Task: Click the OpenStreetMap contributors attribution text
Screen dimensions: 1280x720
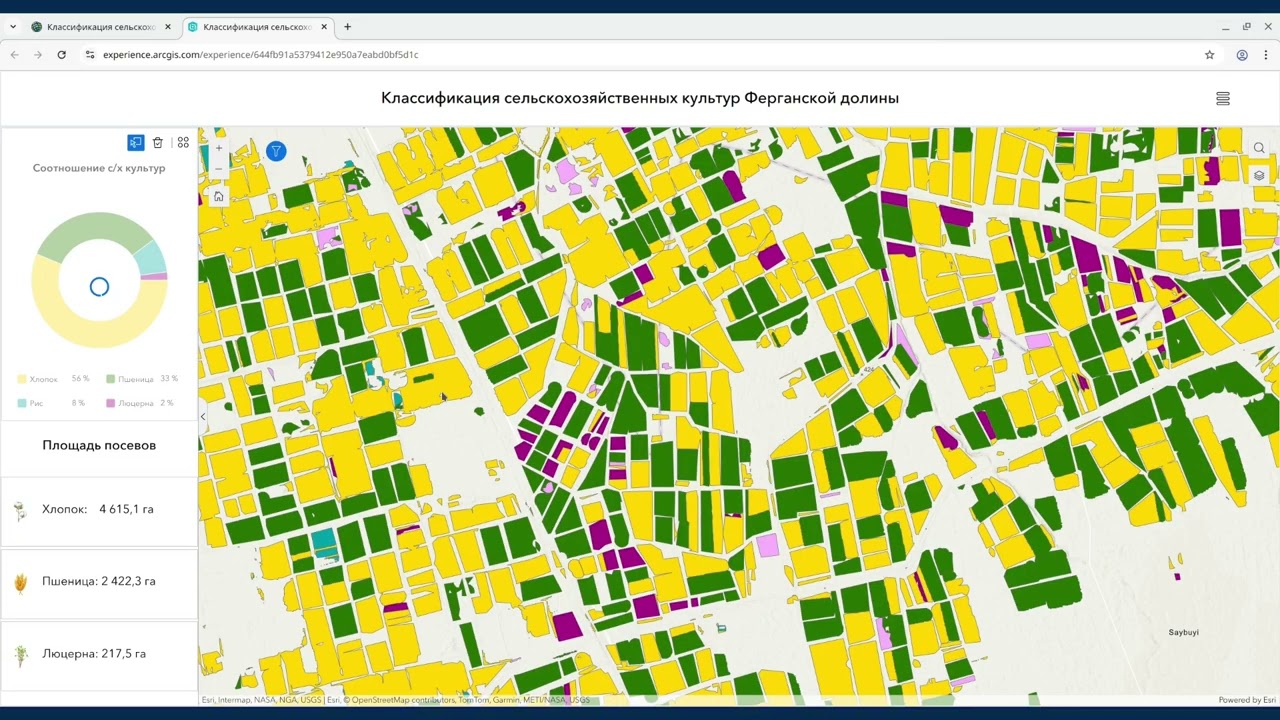Action: click(402, 700)
